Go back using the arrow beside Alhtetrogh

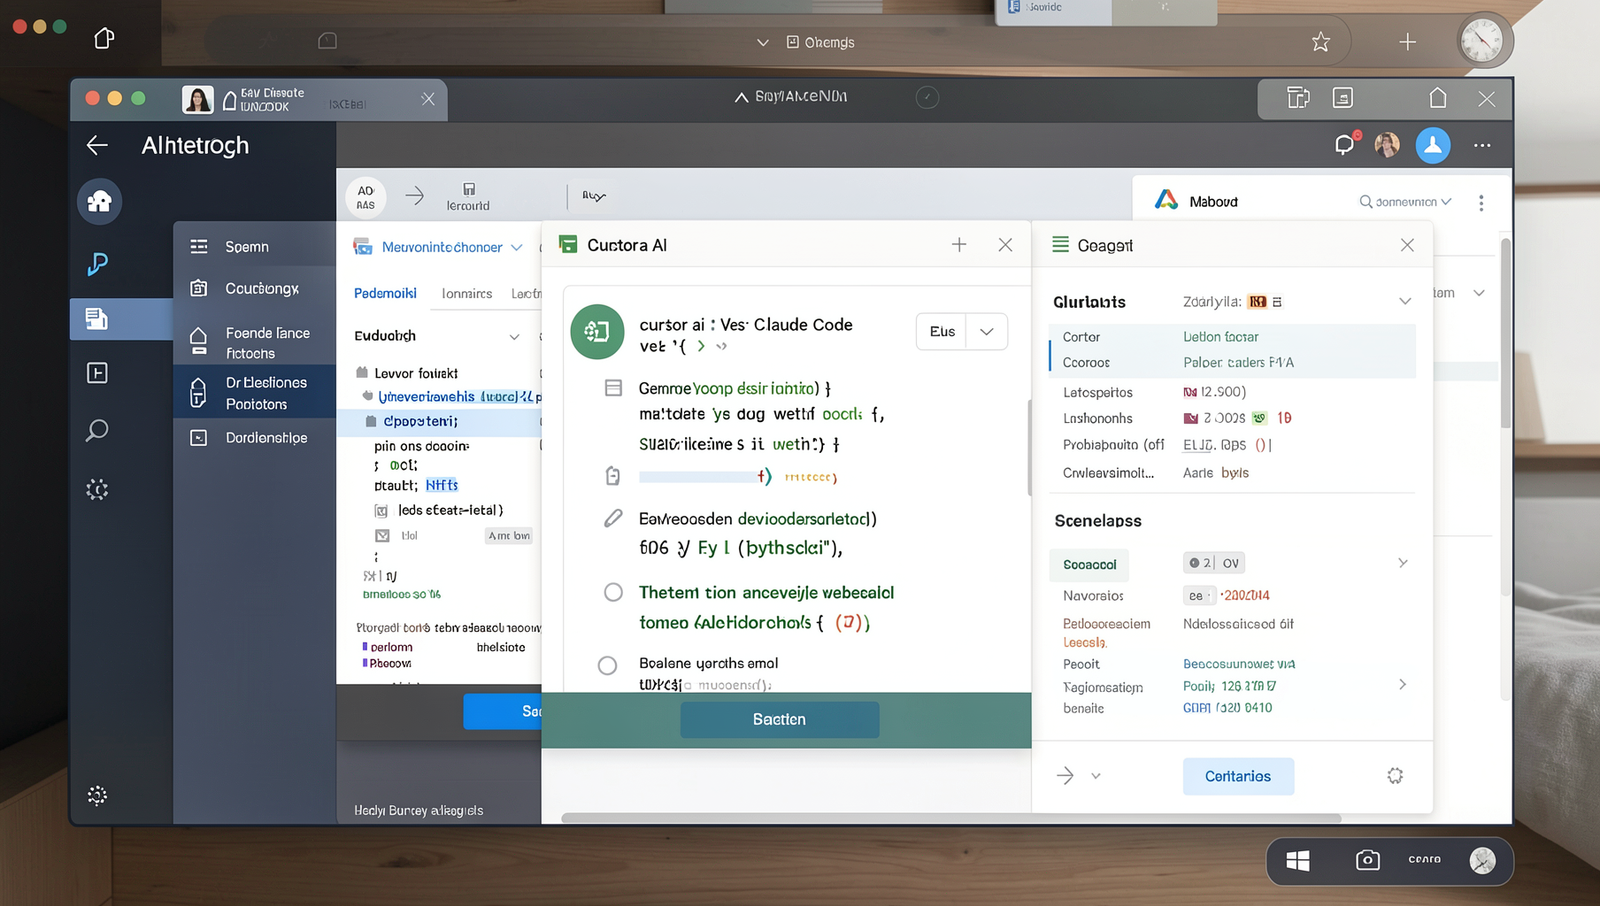tap(97, 145)
